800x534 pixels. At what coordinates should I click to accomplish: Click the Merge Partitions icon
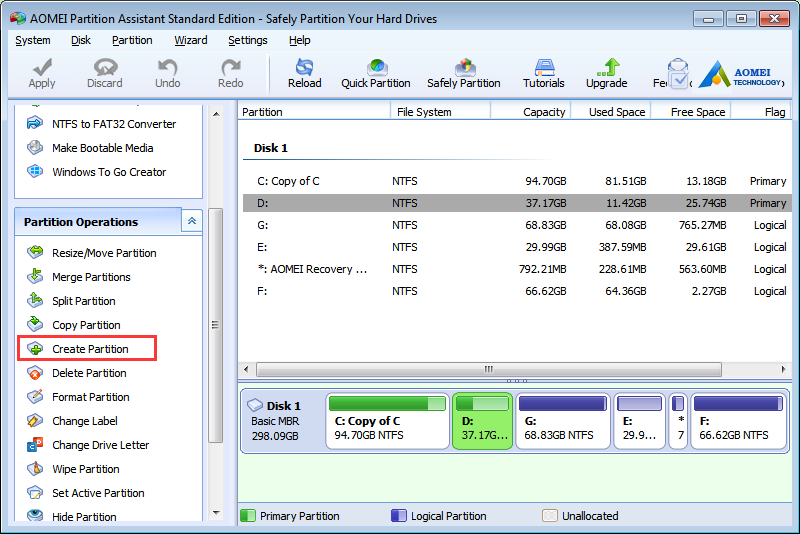point(35,276)
